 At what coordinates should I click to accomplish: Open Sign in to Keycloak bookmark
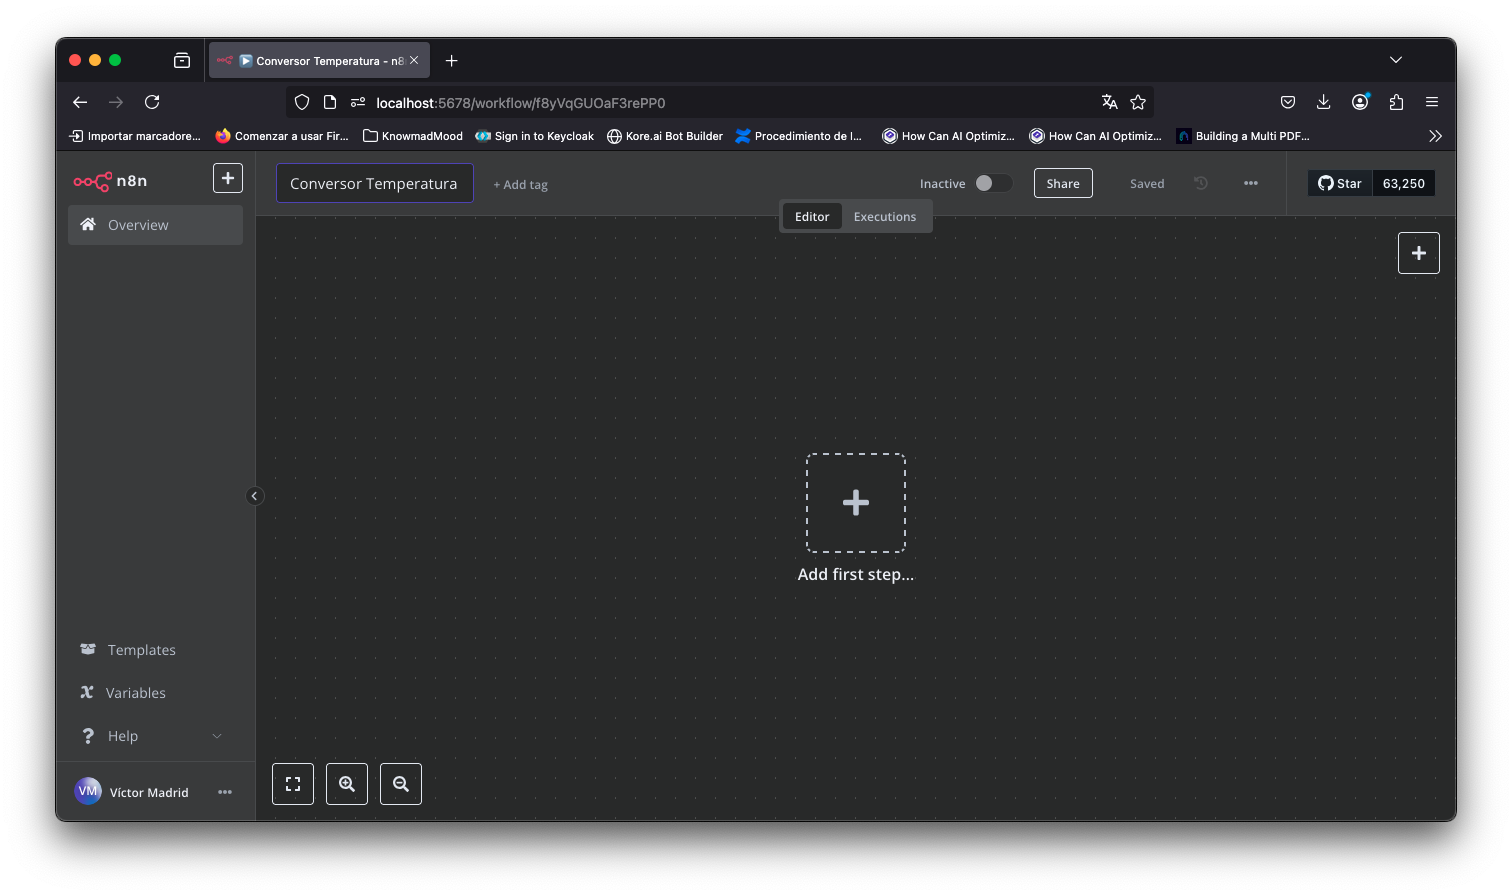pyautogui.click(x=535, y=136)
